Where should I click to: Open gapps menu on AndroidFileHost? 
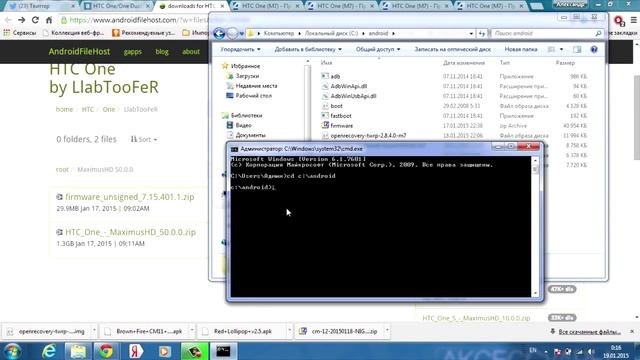(132, 52)
